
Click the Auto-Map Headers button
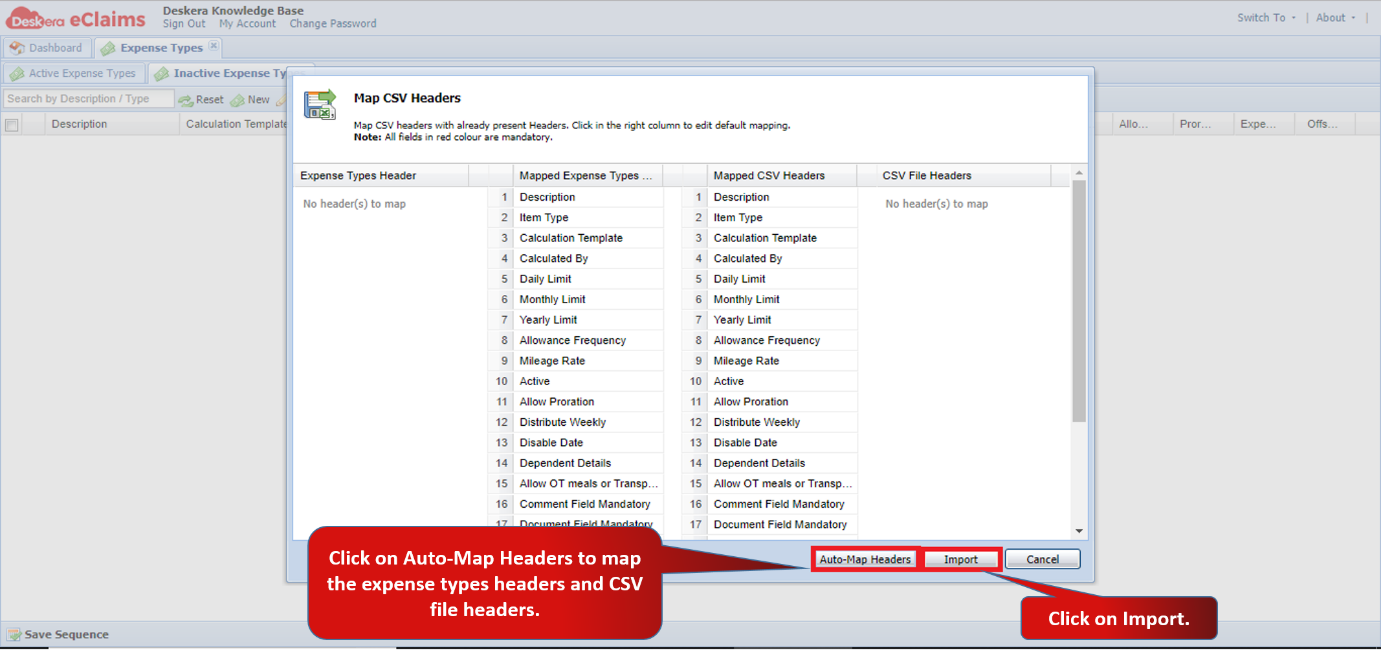click(865, 560)
